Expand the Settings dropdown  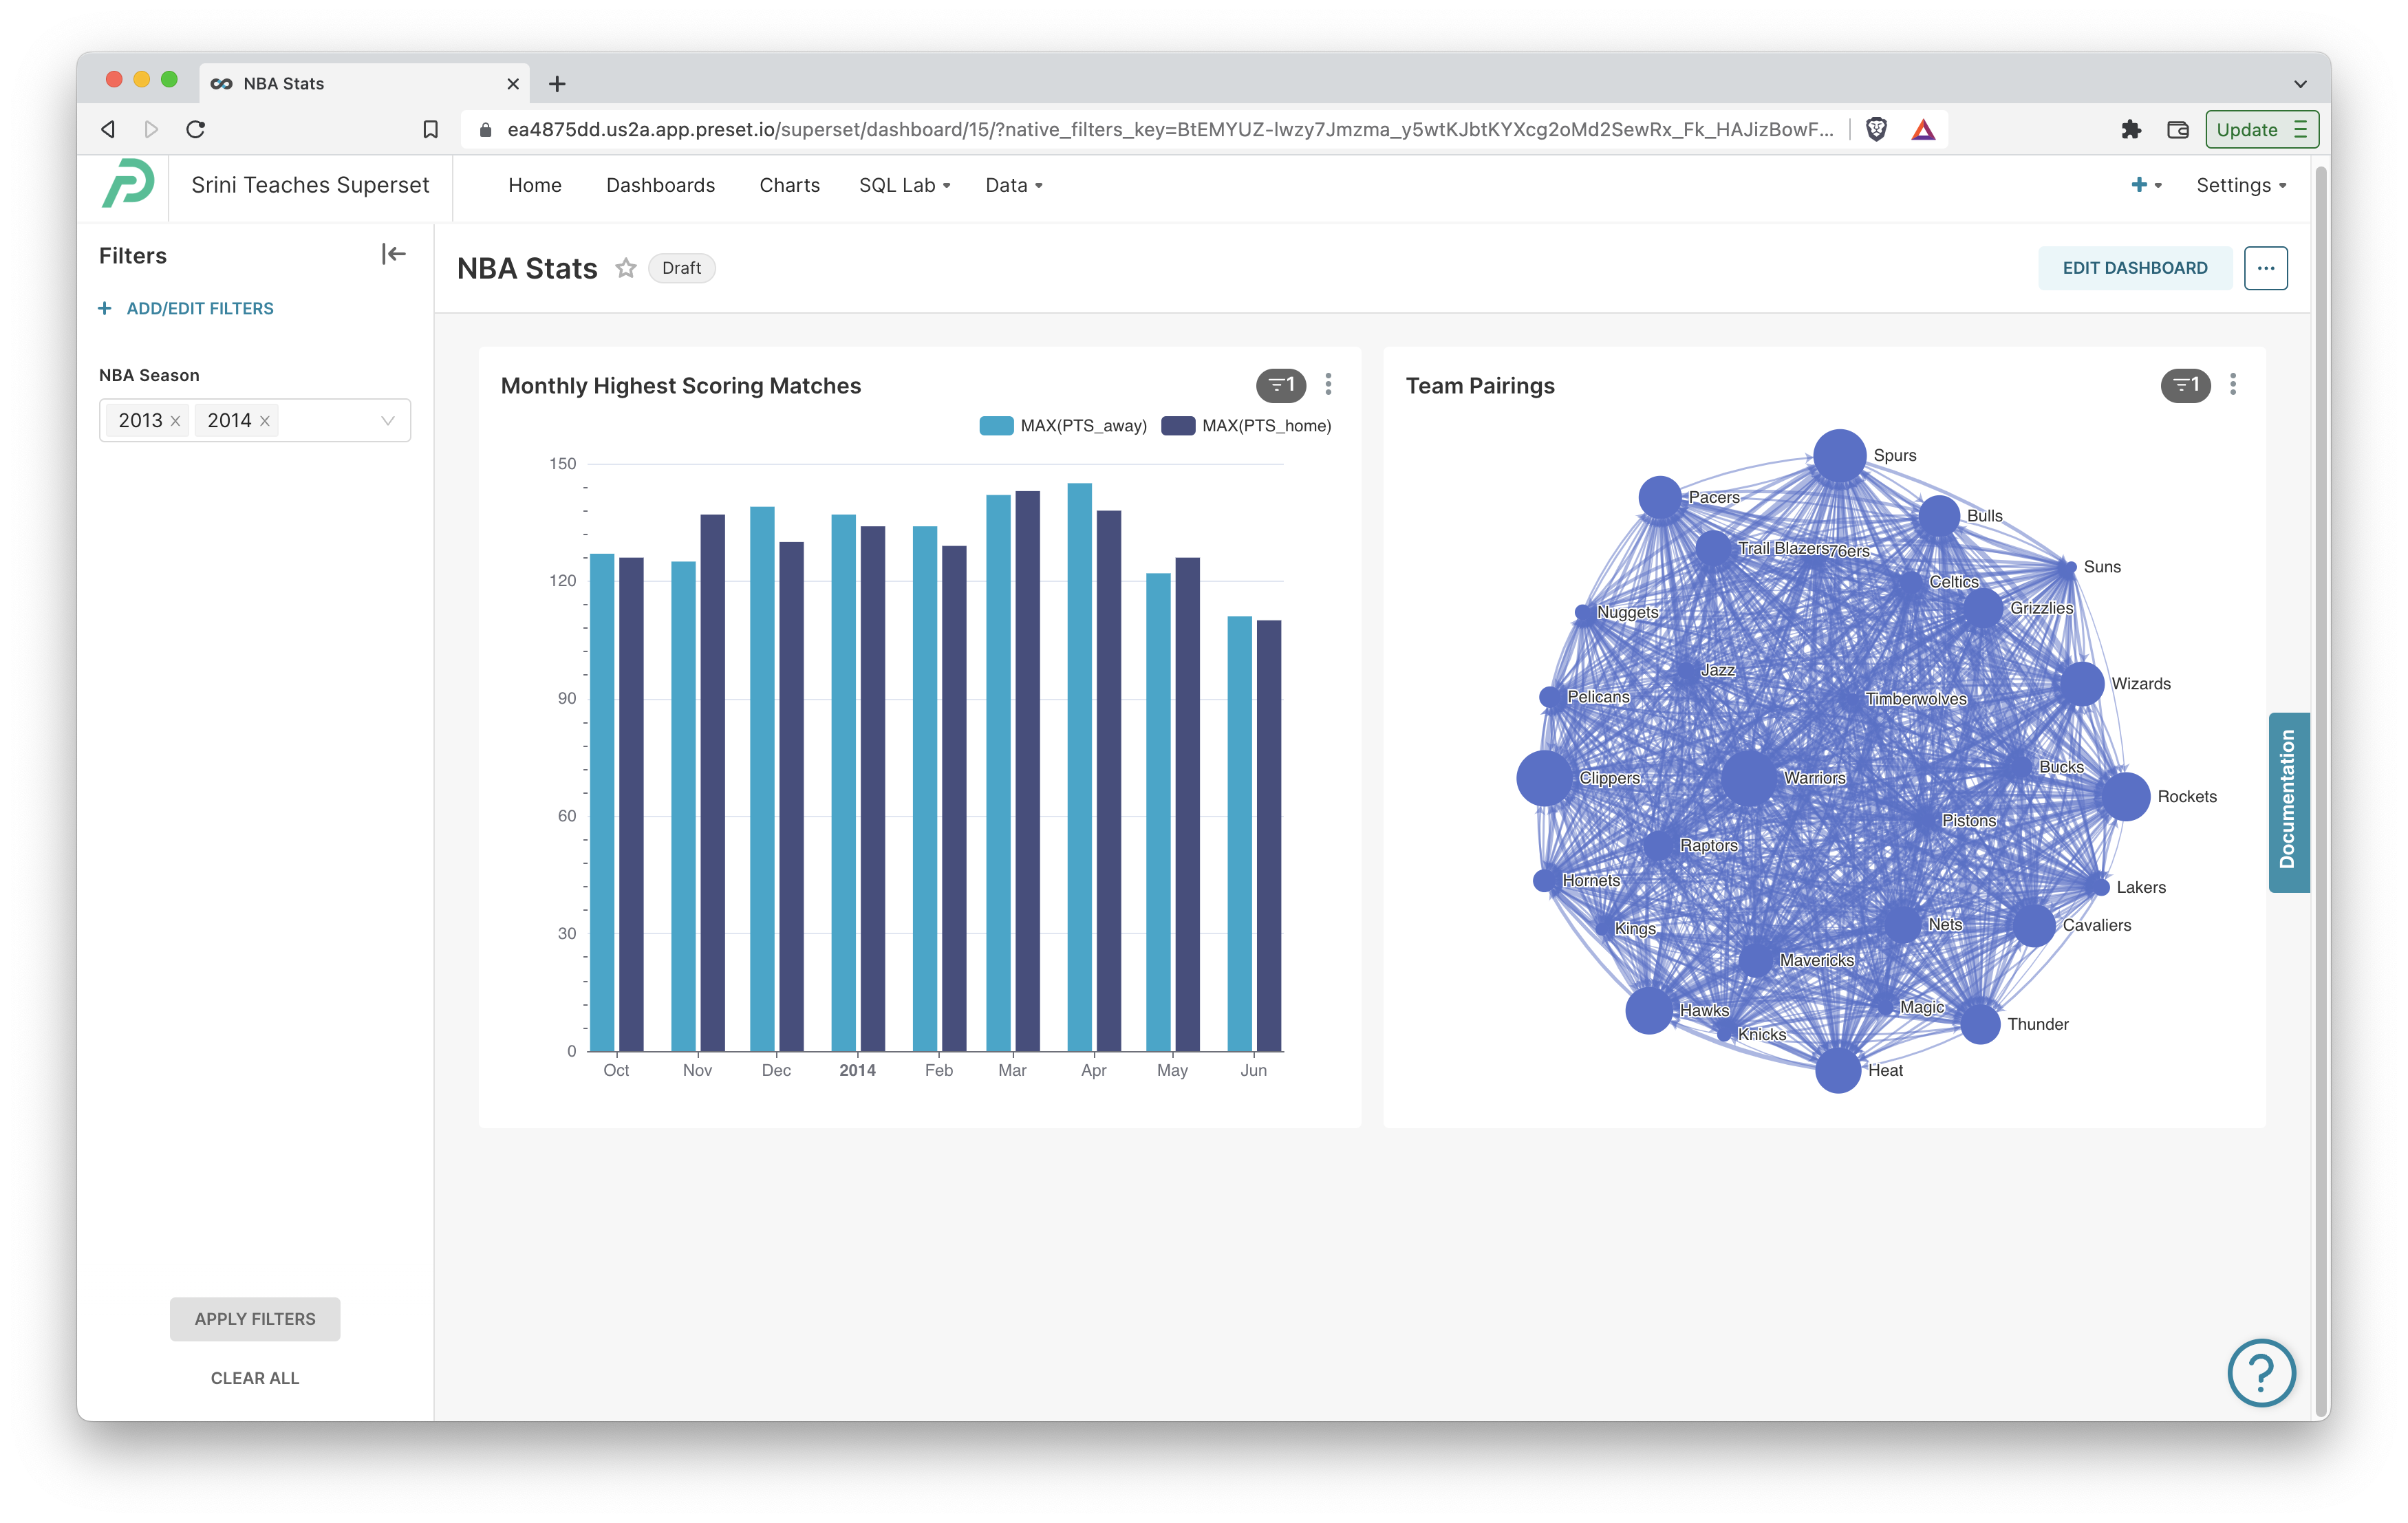pos(2240,186)
